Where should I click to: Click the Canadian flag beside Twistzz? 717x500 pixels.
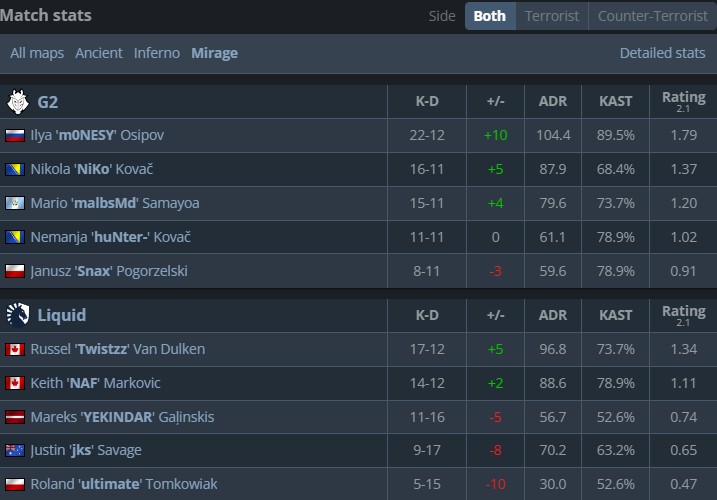pos(15,349)
